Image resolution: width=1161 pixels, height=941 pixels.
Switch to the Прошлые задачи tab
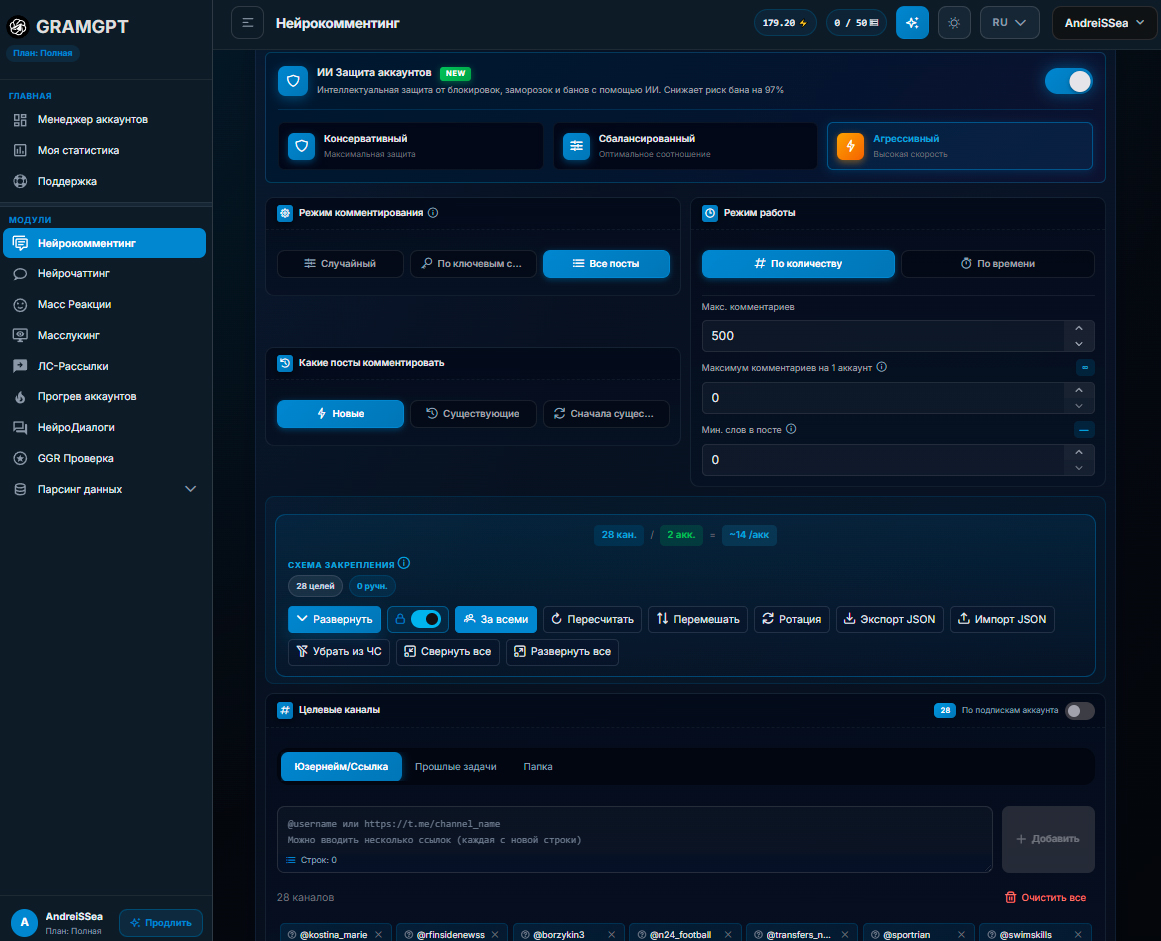tap(455, 767)
